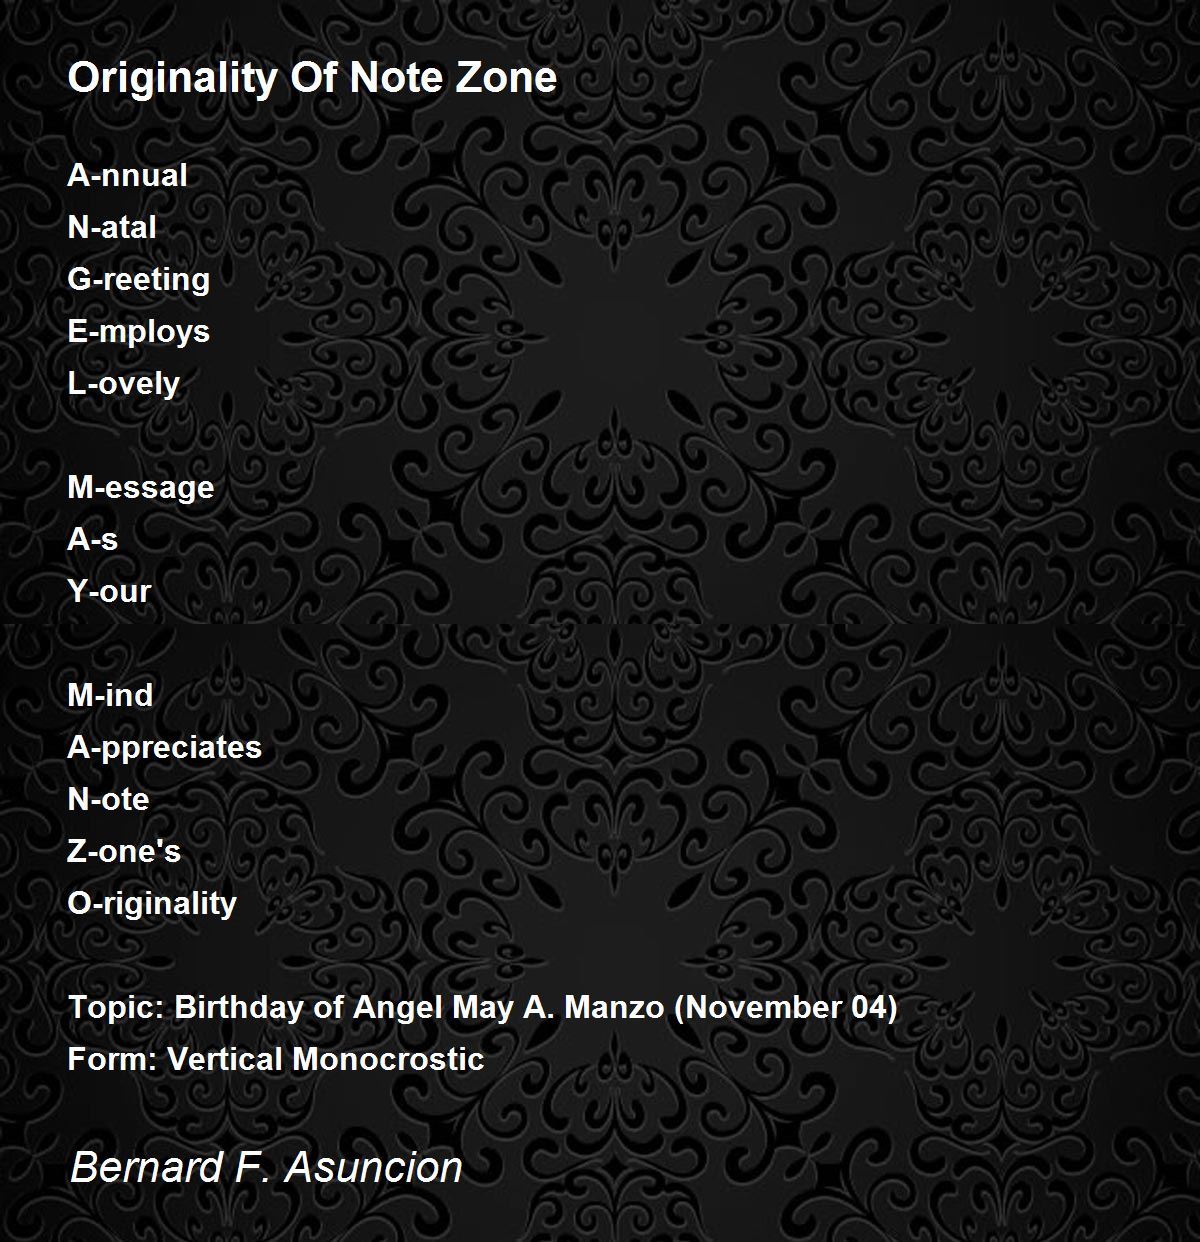Click the poem title Originality Of Note Zone
Screen dimensions: 1200x1242
(312, 78)
